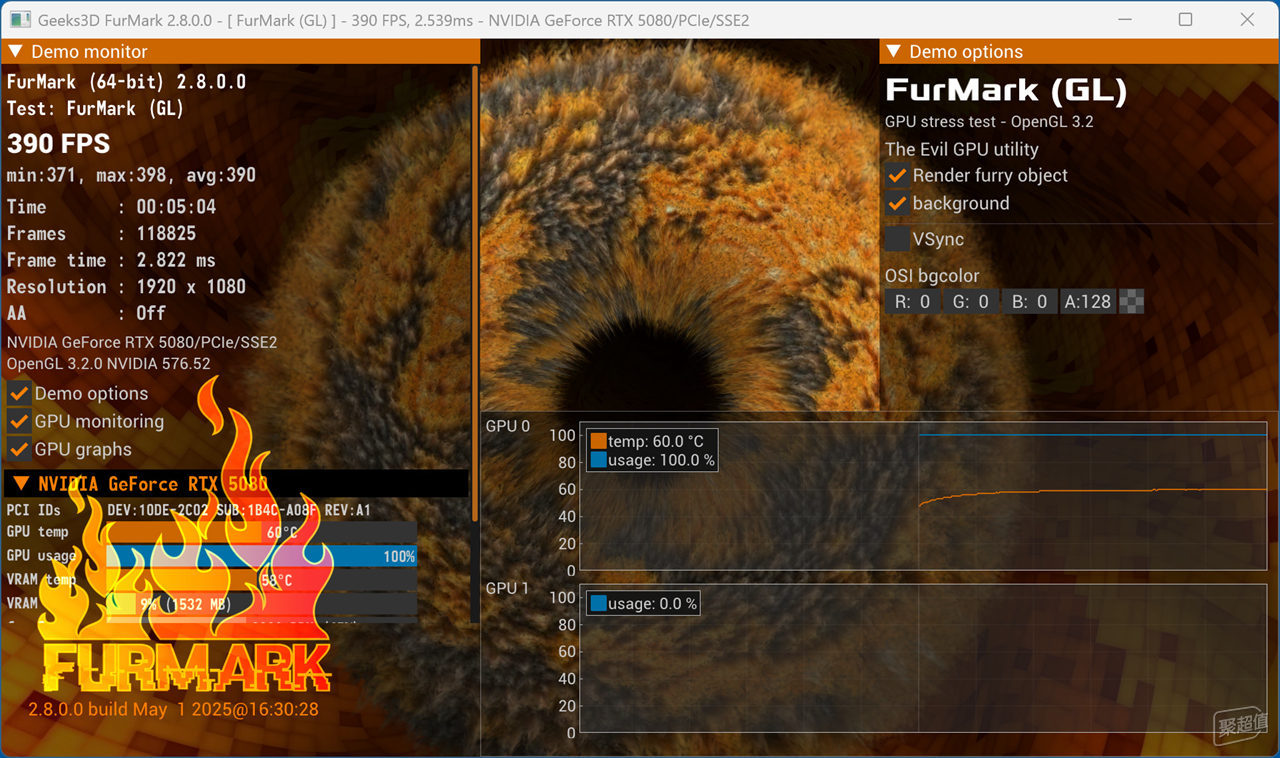The image size is (1280, 758).
Task: Toggle the GPU graphs checkbox
Action: (x=19, y=450)
